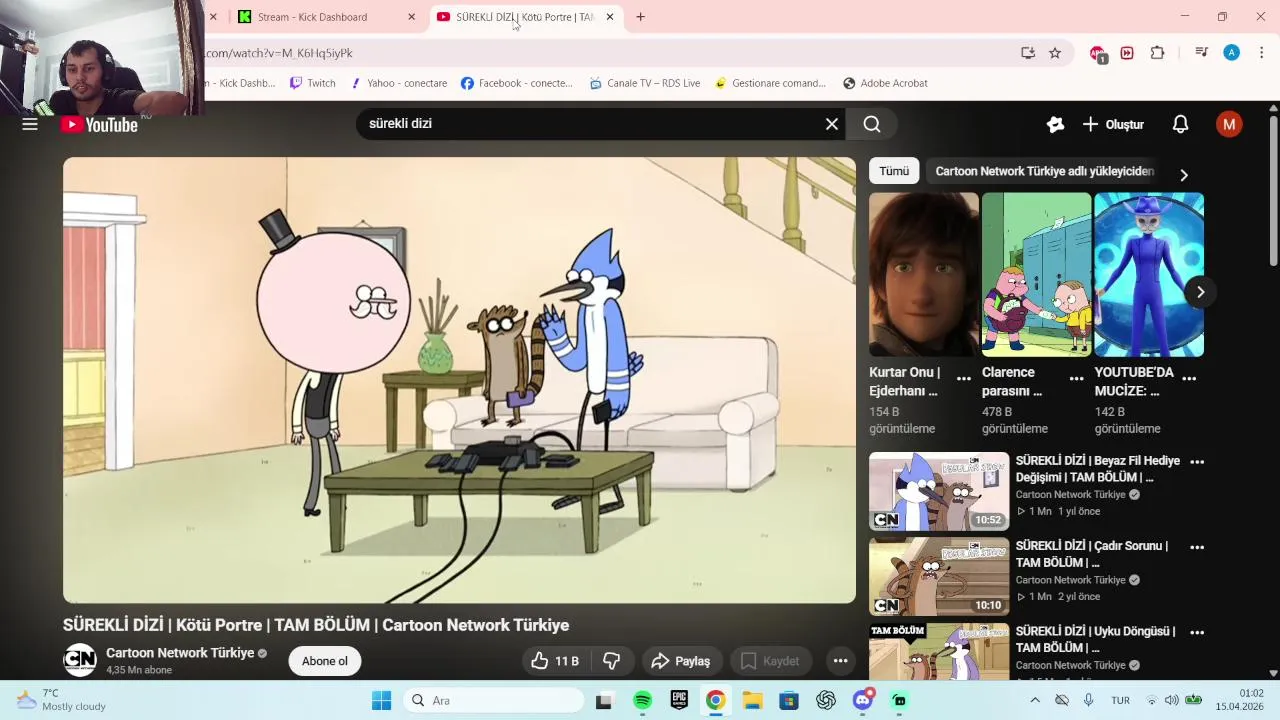
Task: Go to YouTube home via logo
Action: tap(99, 124)
